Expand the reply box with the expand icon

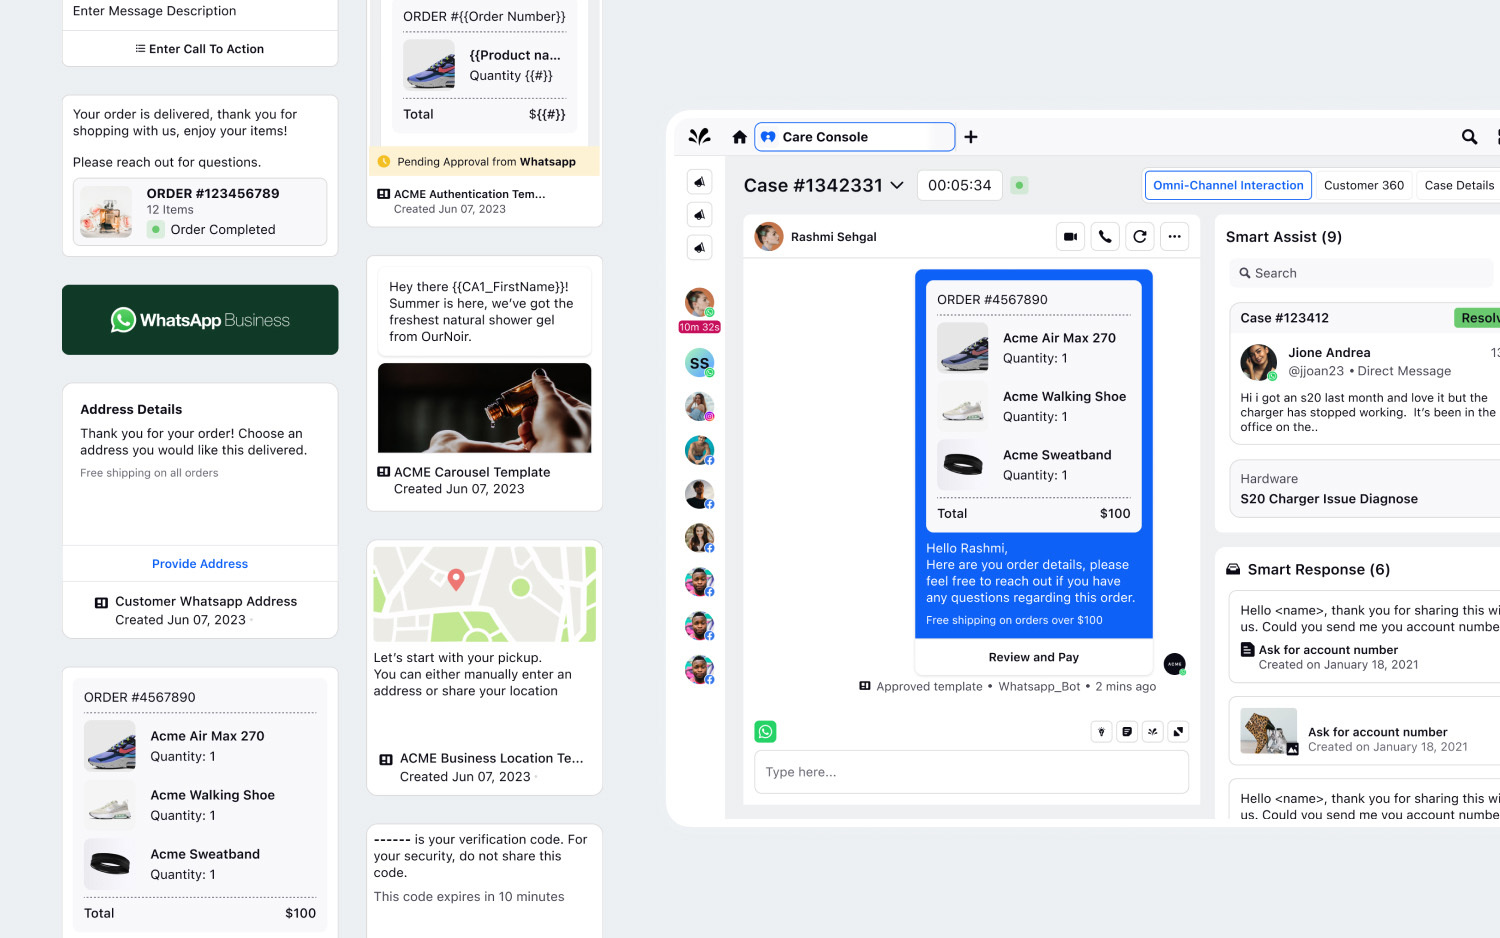pos(1179,732)
